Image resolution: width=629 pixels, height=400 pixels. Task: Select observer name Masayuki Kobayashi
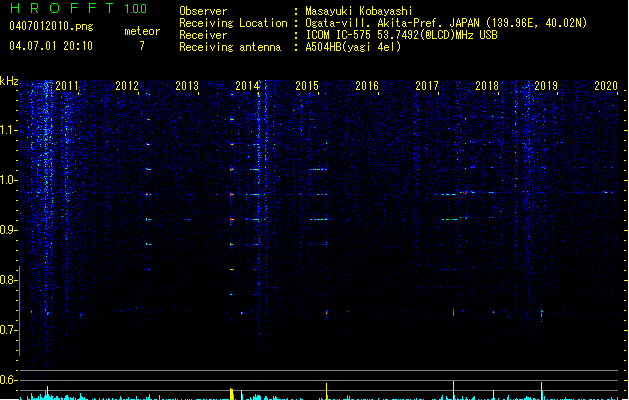pos(359,11)
